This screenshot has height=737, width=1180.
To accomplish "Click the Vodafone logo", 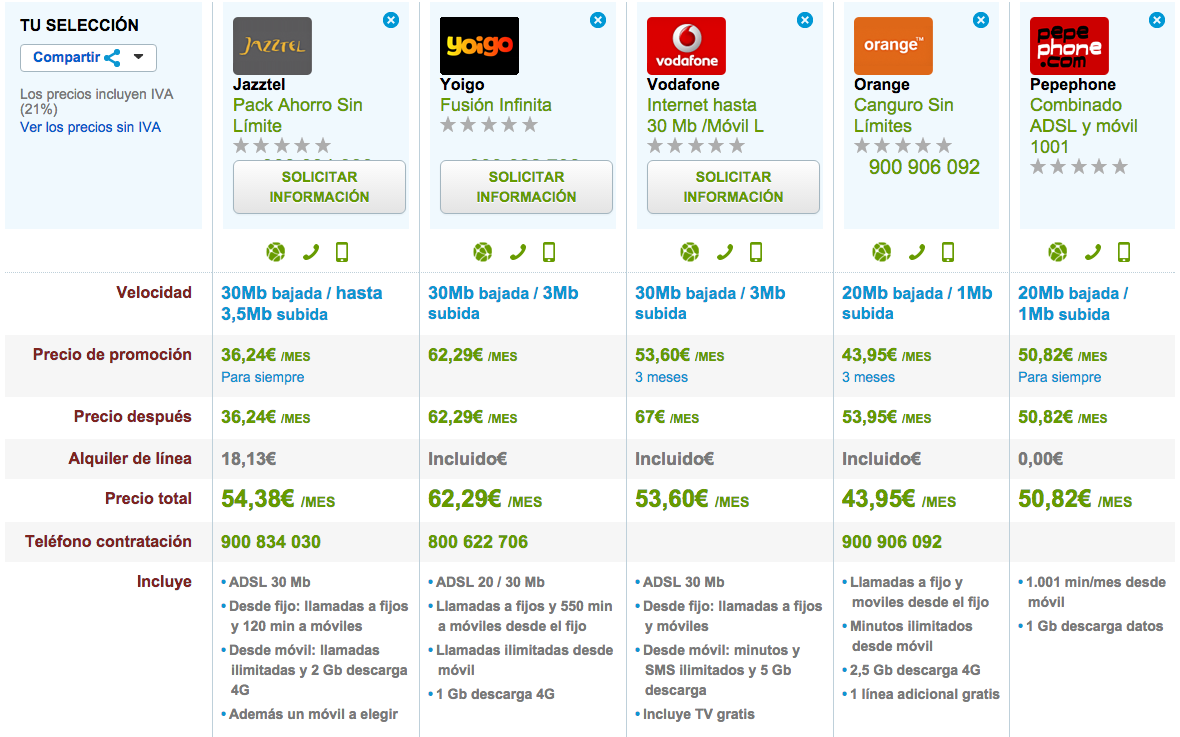I will [x=686, y=46].
